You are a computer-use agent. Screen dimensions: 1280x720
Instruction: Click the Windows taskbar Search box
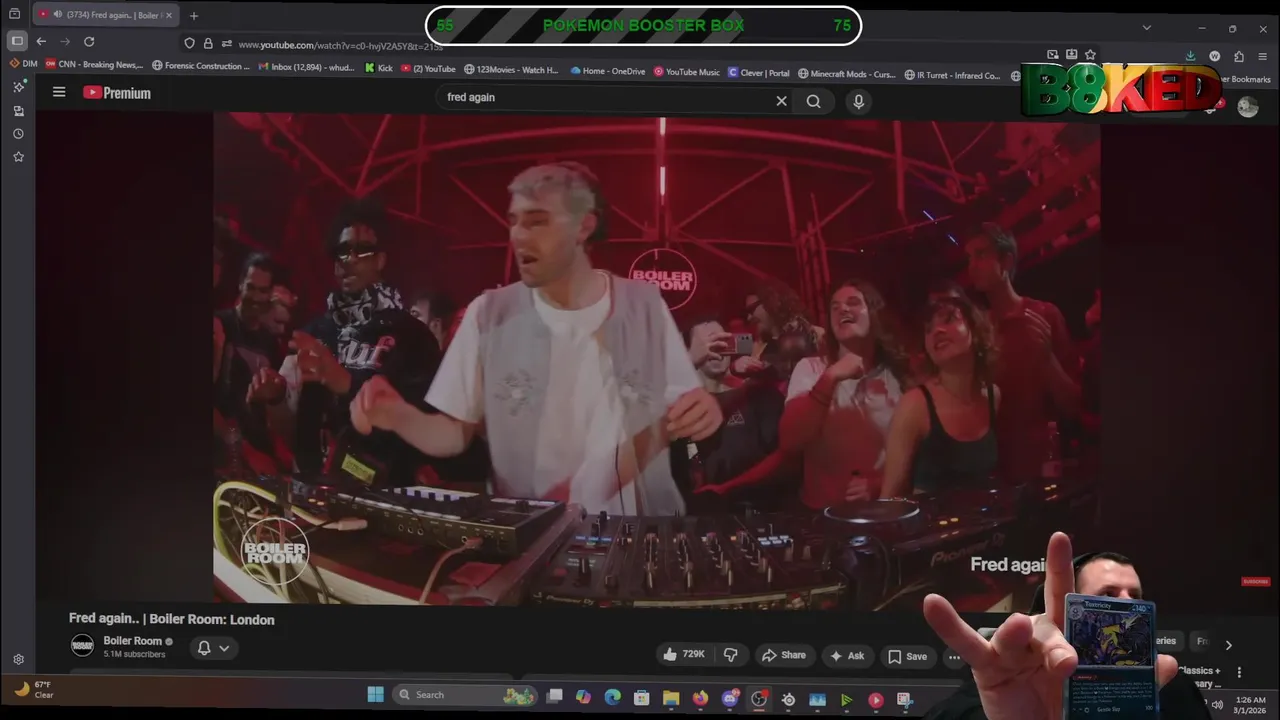click(465, 695)
